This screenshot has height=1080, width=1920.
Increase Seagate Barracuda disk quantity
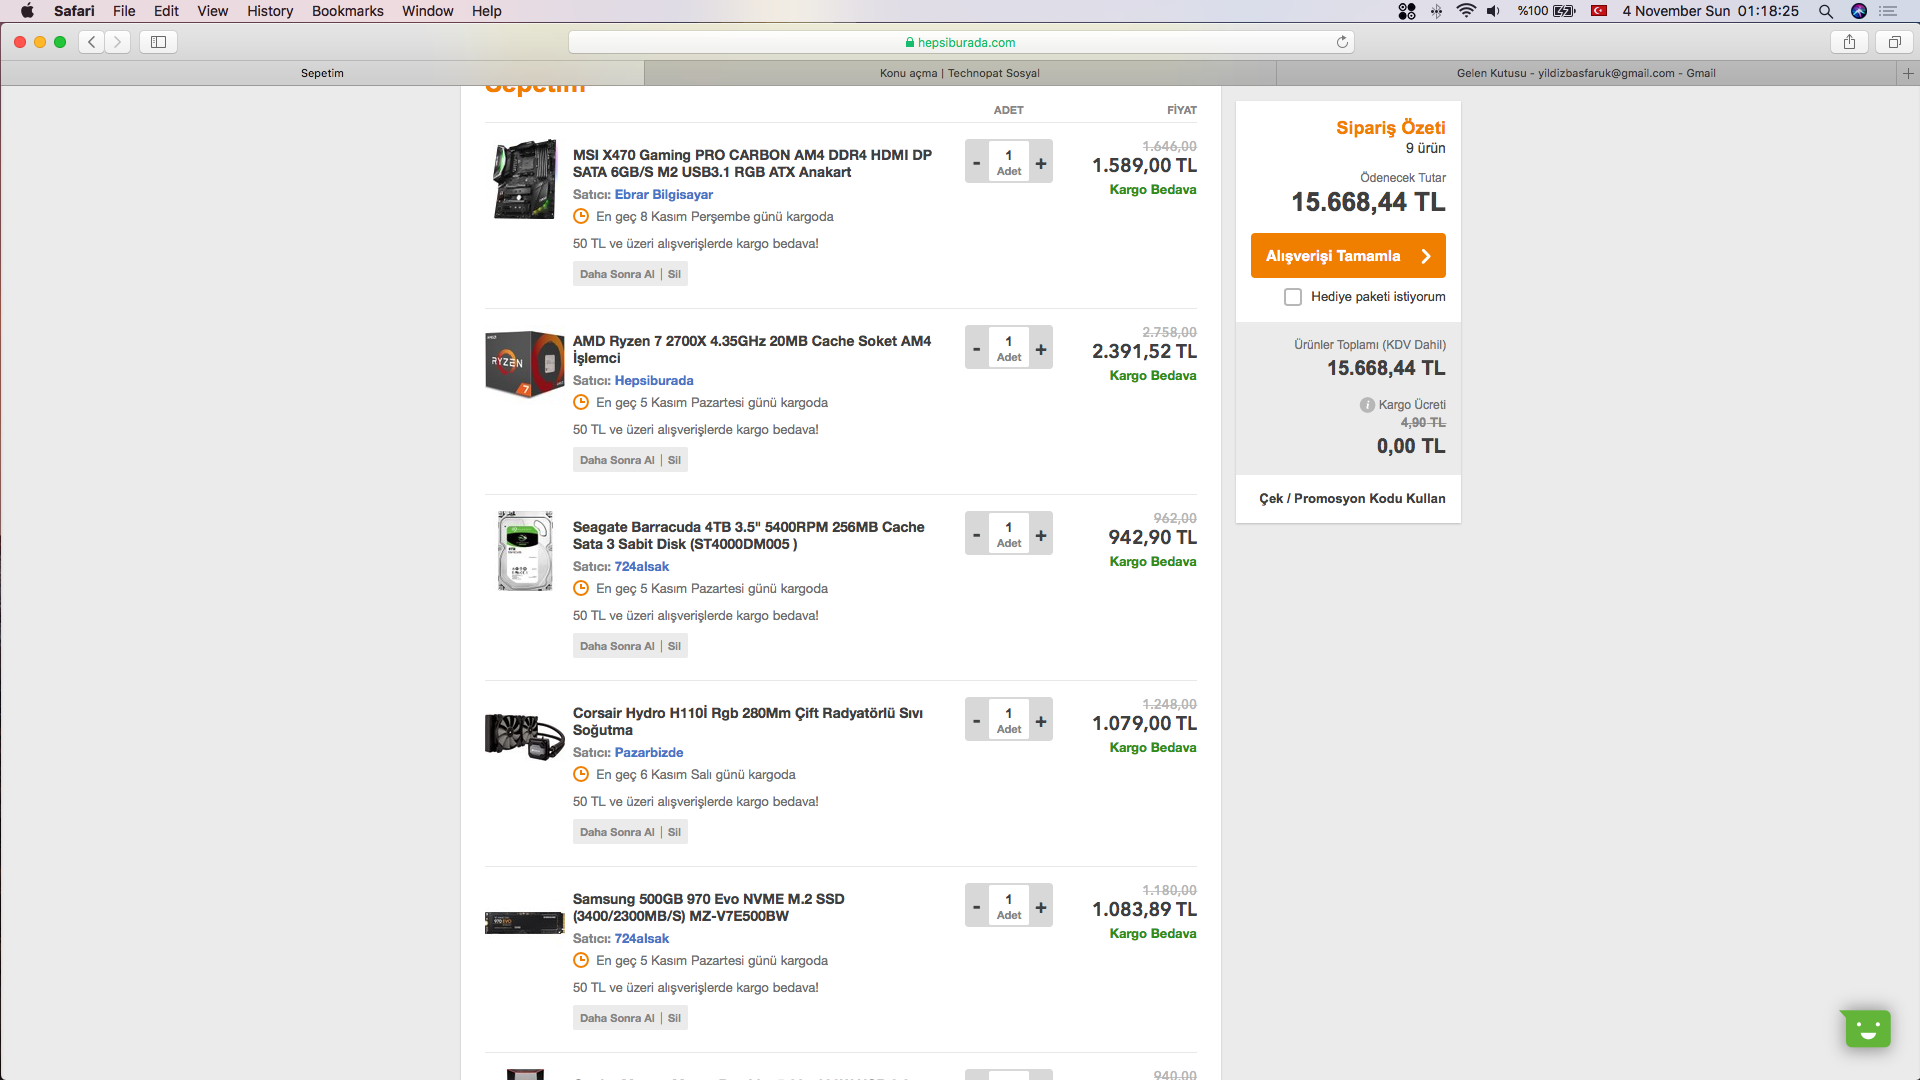1041,534
